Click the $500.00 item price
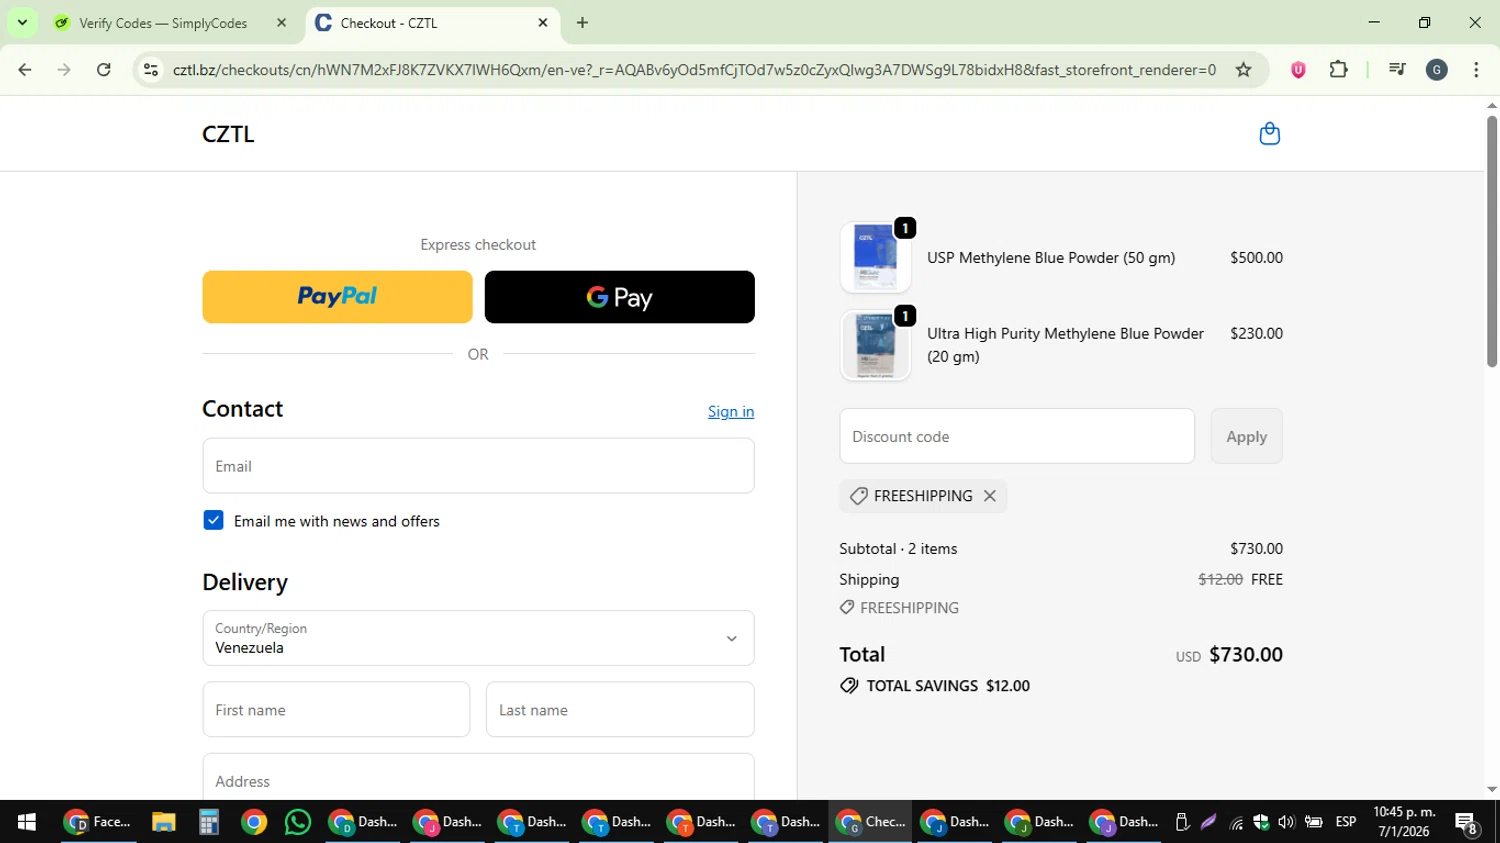This screenshot has height=843, width=1500. [1256, 258]
